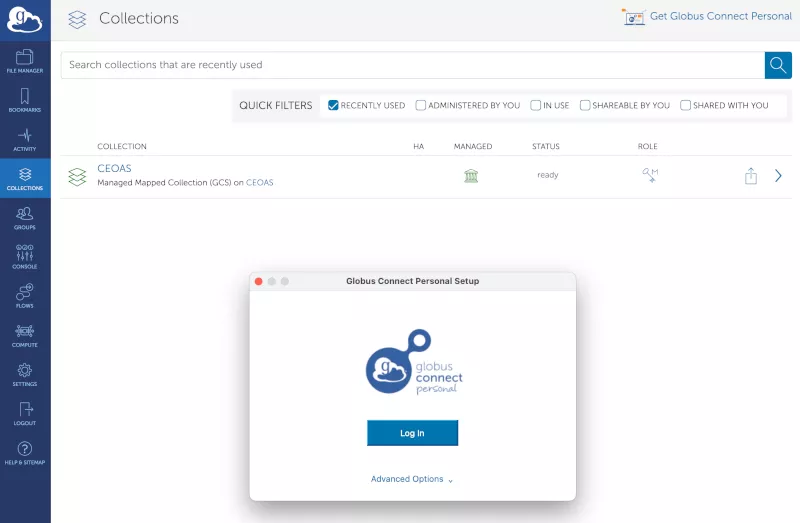The image size is (800, 523).
Task: Open File Manager in the sidebar
Action: coord(24,61)
